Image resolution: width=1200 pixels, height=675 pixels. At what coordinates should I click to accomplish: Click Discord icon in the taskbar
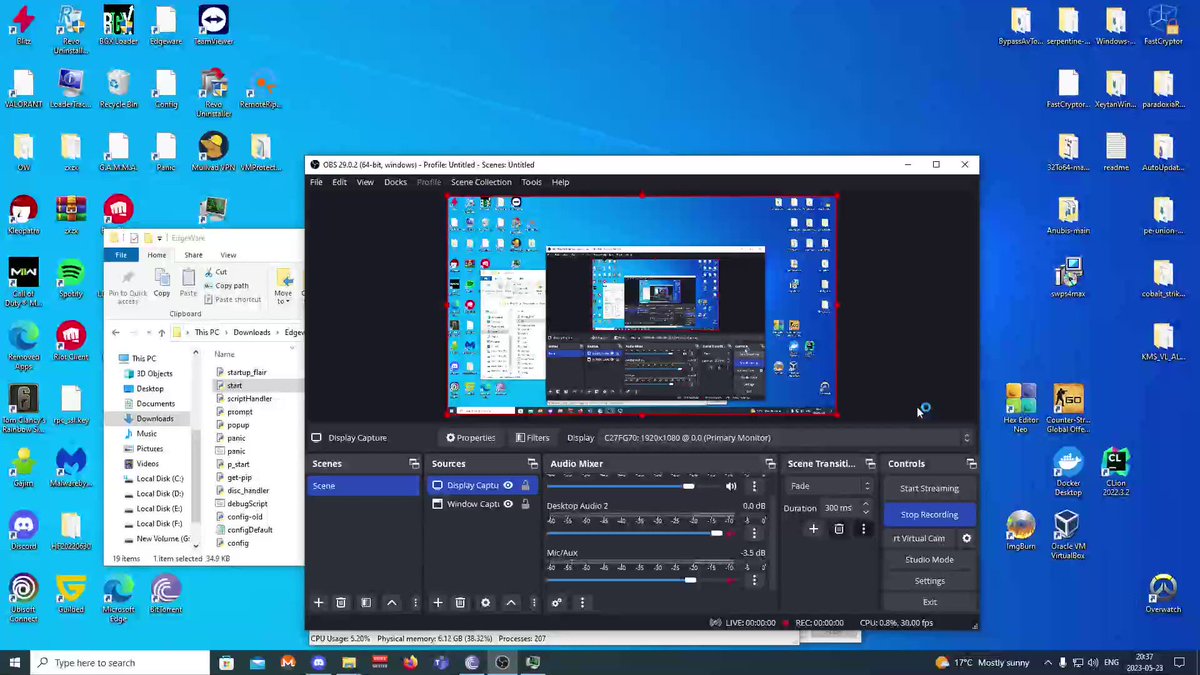coord(319,662)
